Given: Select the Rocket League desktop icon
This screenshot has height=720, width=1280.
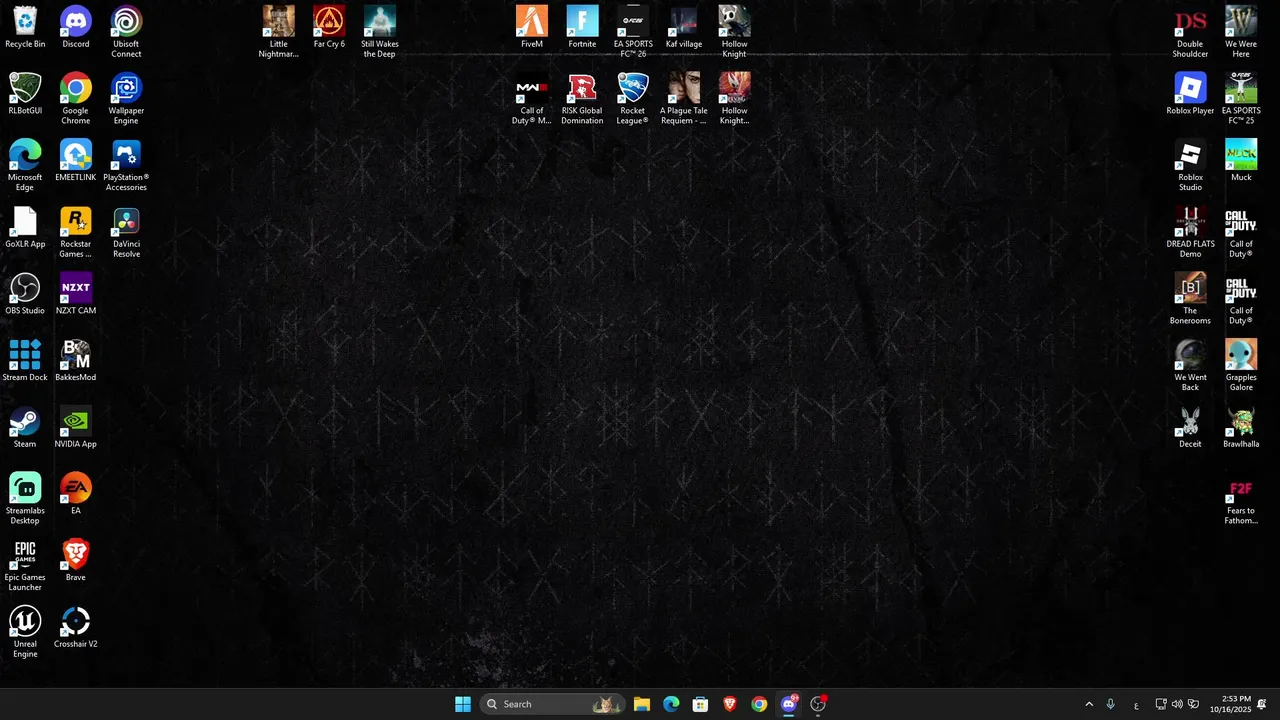Looking at the screenshot, I should pos(633,99).
